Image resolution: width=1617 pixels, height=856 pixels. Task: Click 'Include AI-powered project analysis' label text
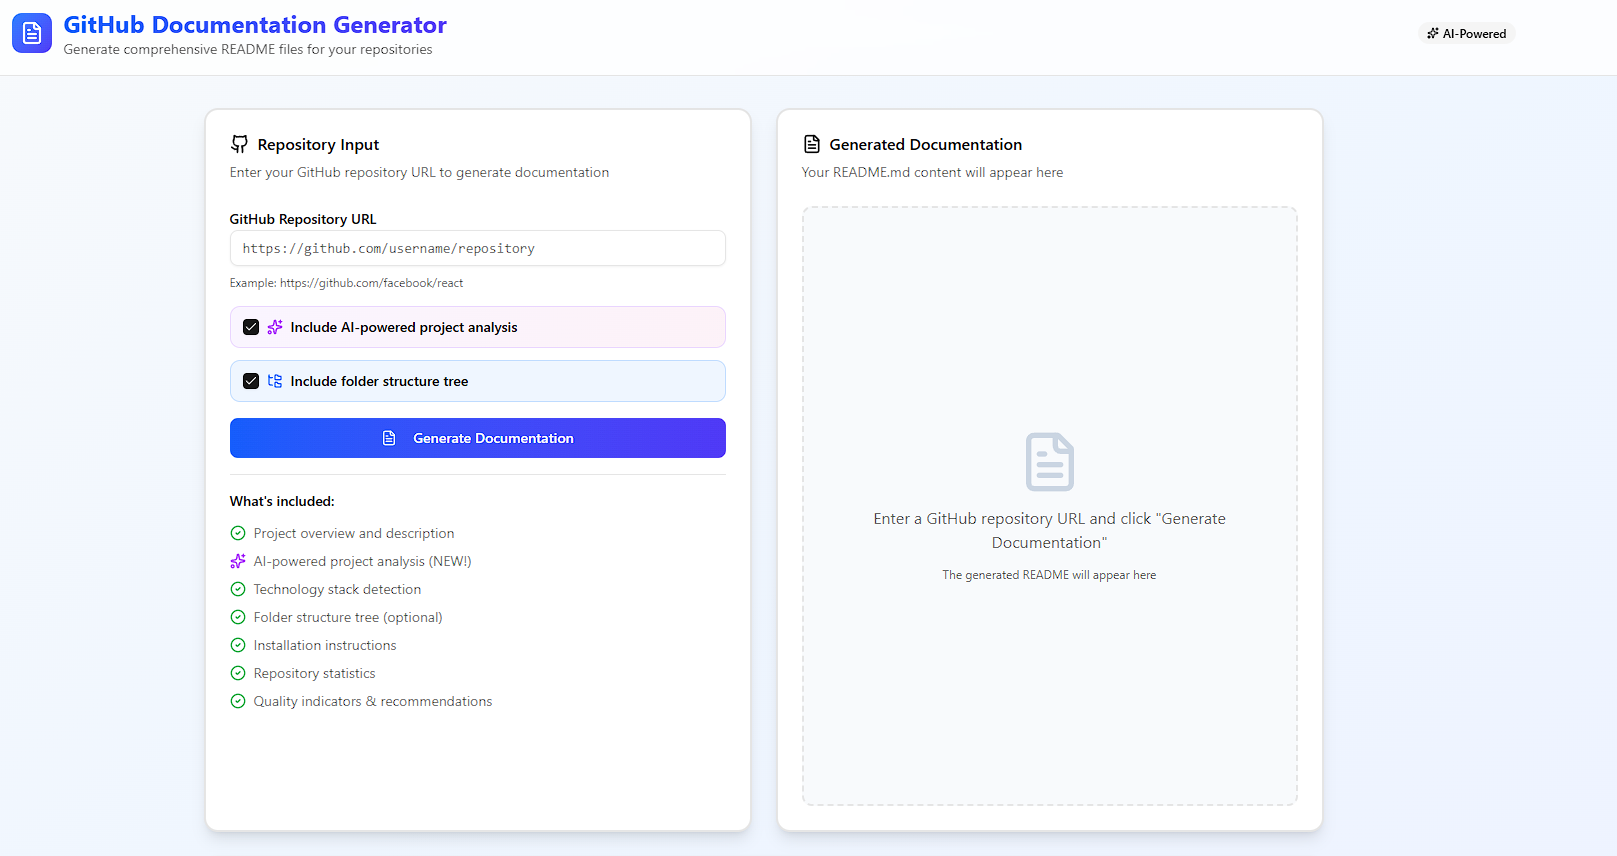[404, 327]
